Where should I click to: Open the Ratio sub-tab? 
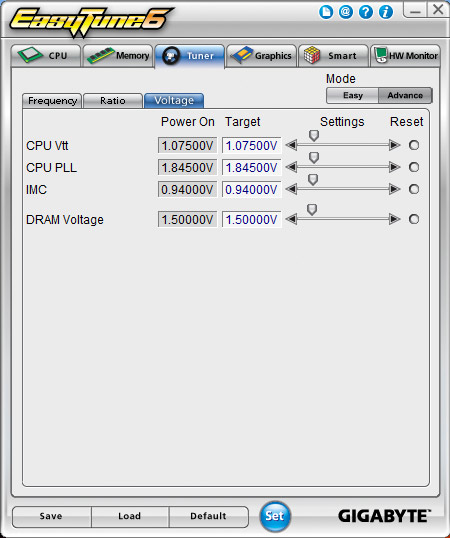[x=113, y=101]
